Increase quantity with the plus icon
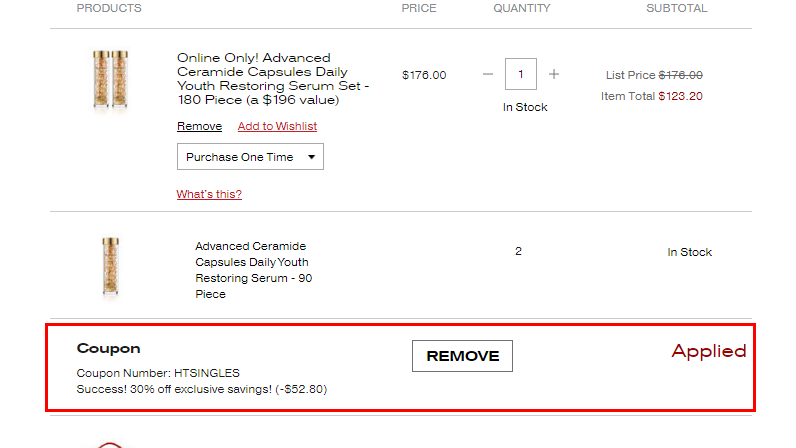796x448 pixels. 554,74
